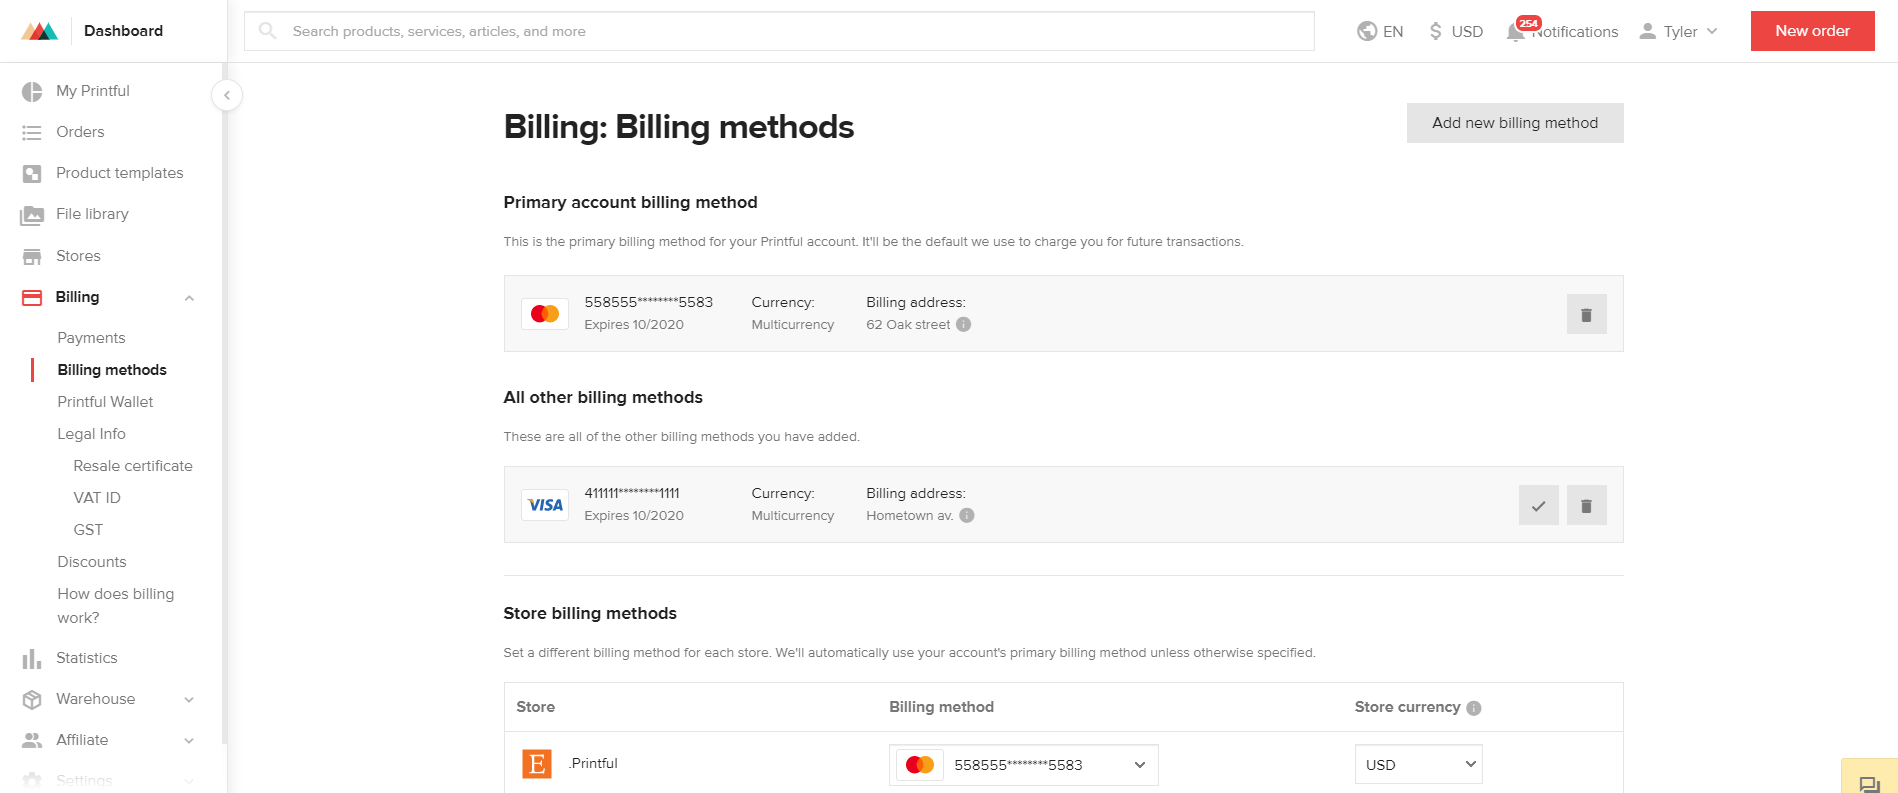This screenshot has height=793, width=1898.
Task: Click the Billing method column header
Action: [x=941, y=707]
